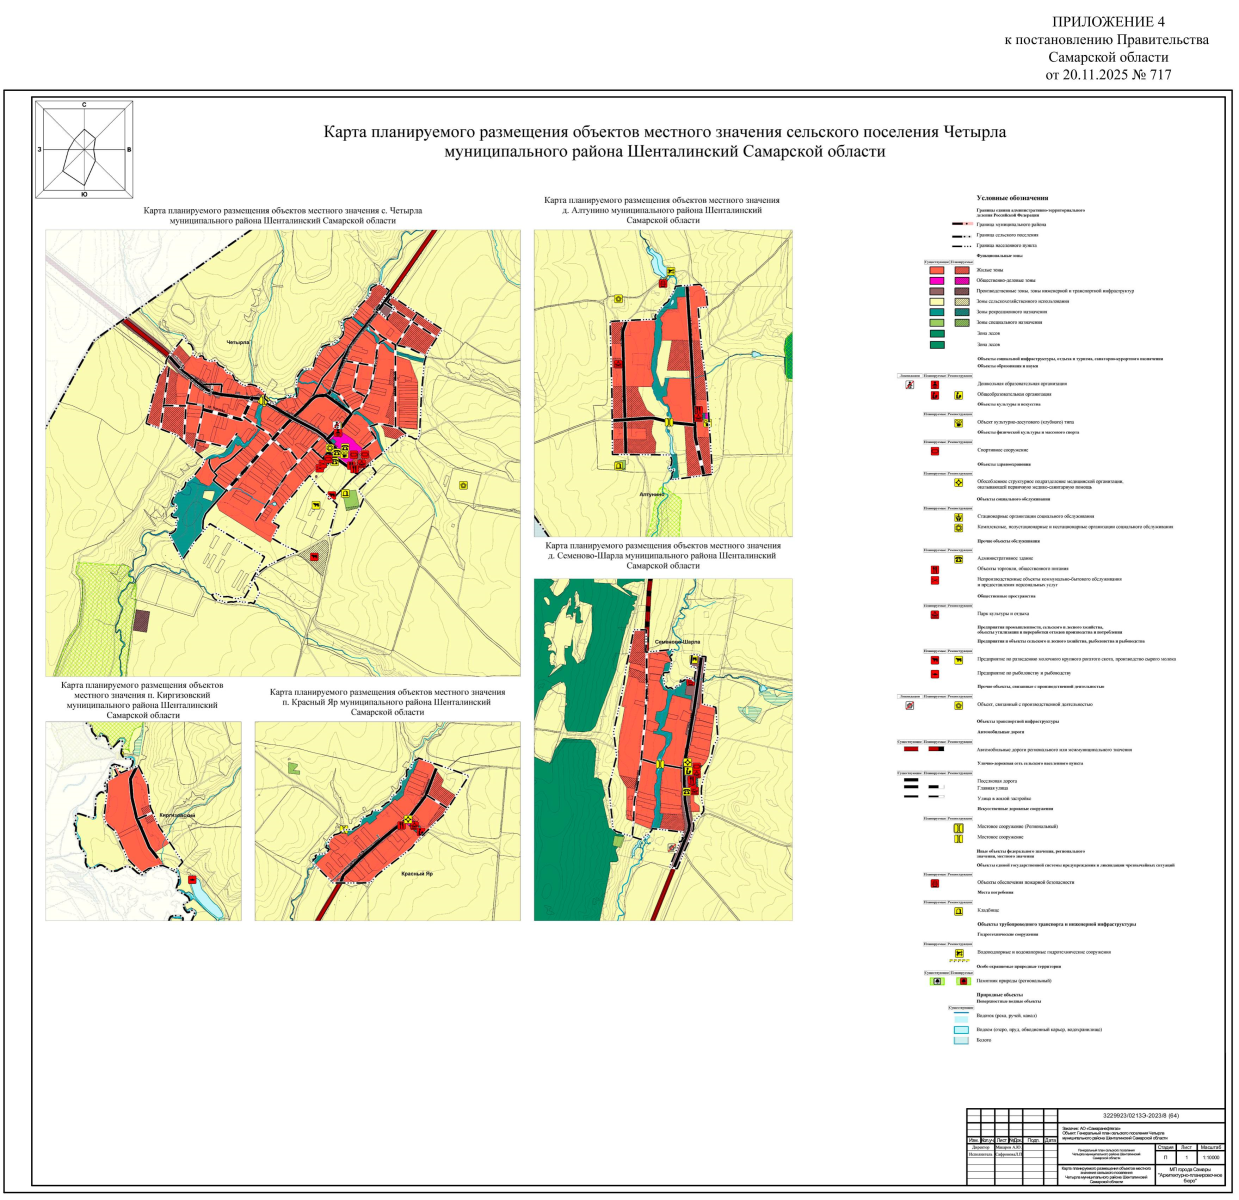
Task: Click the existing residential zone orange swatch
Action: tap(936, 270)
